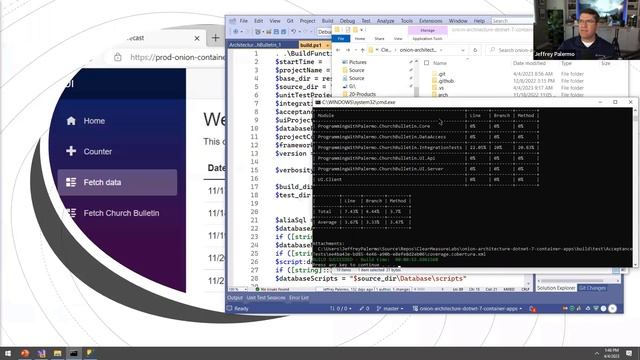Expand File Explorer address history dropdown

tap(462, 50)
